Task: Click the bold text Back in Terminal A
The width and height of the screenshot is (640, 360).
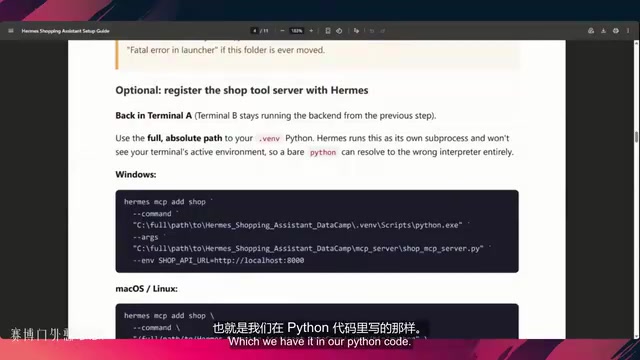Action: [x=153, y=116]
